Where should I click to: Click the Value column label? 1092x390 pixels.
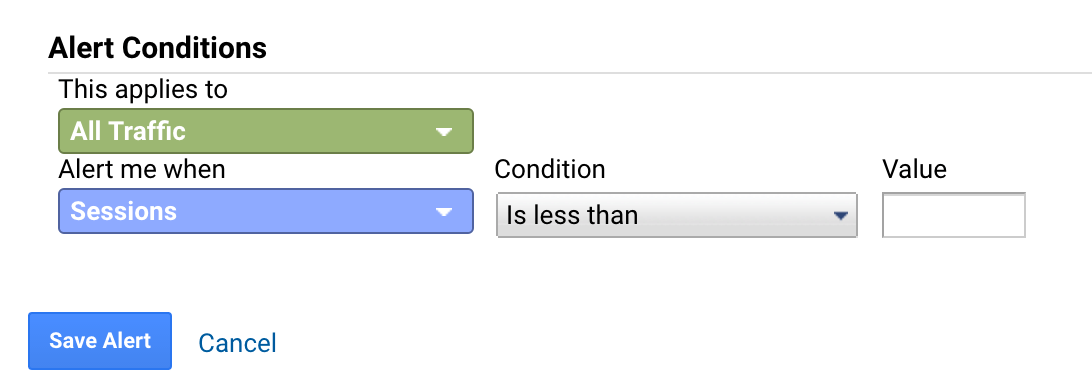[x=914, y=169]
